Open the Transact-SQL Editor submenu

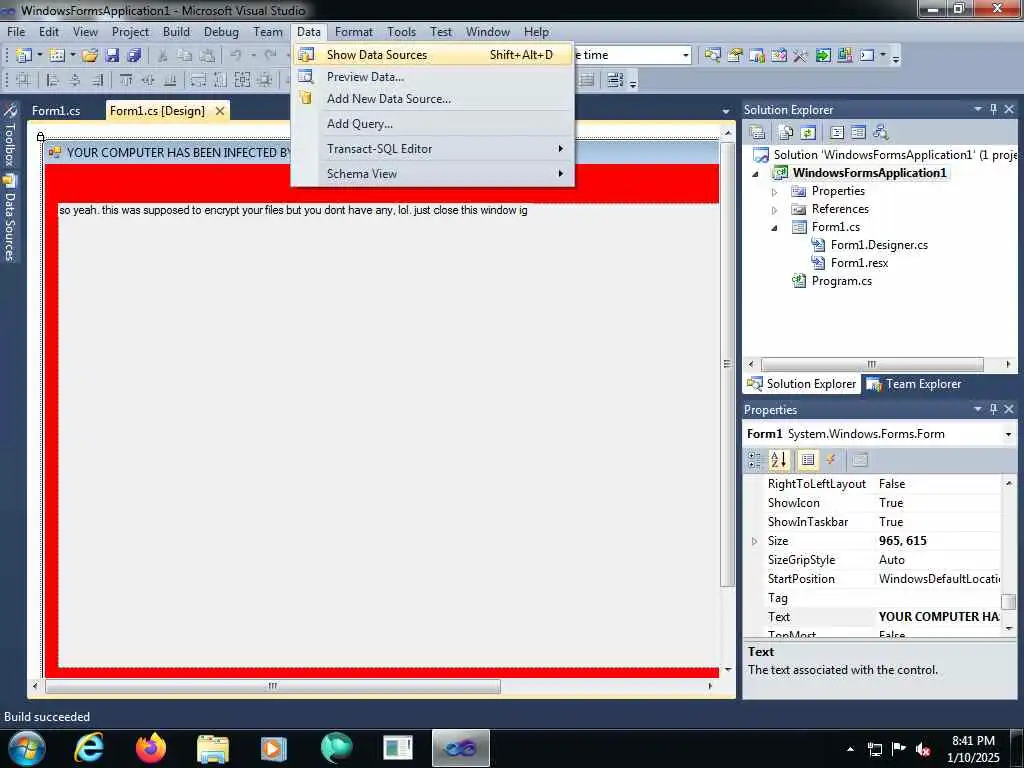tap(432, 149)
